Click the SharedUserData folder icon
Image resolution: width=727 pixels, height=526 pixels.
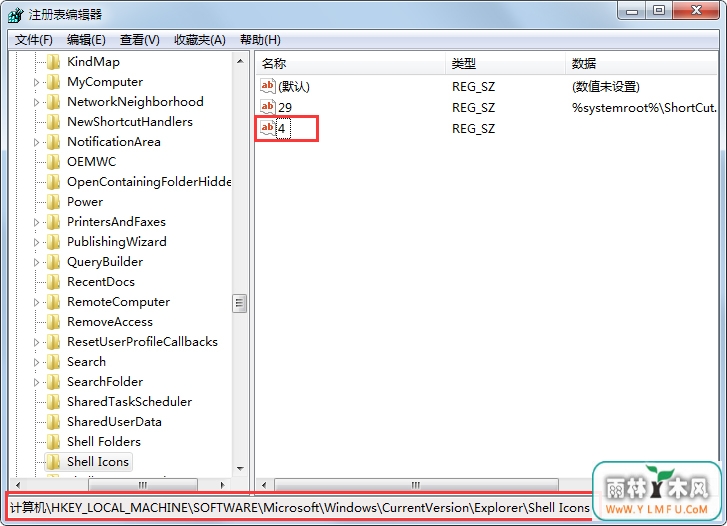[54, 421]
